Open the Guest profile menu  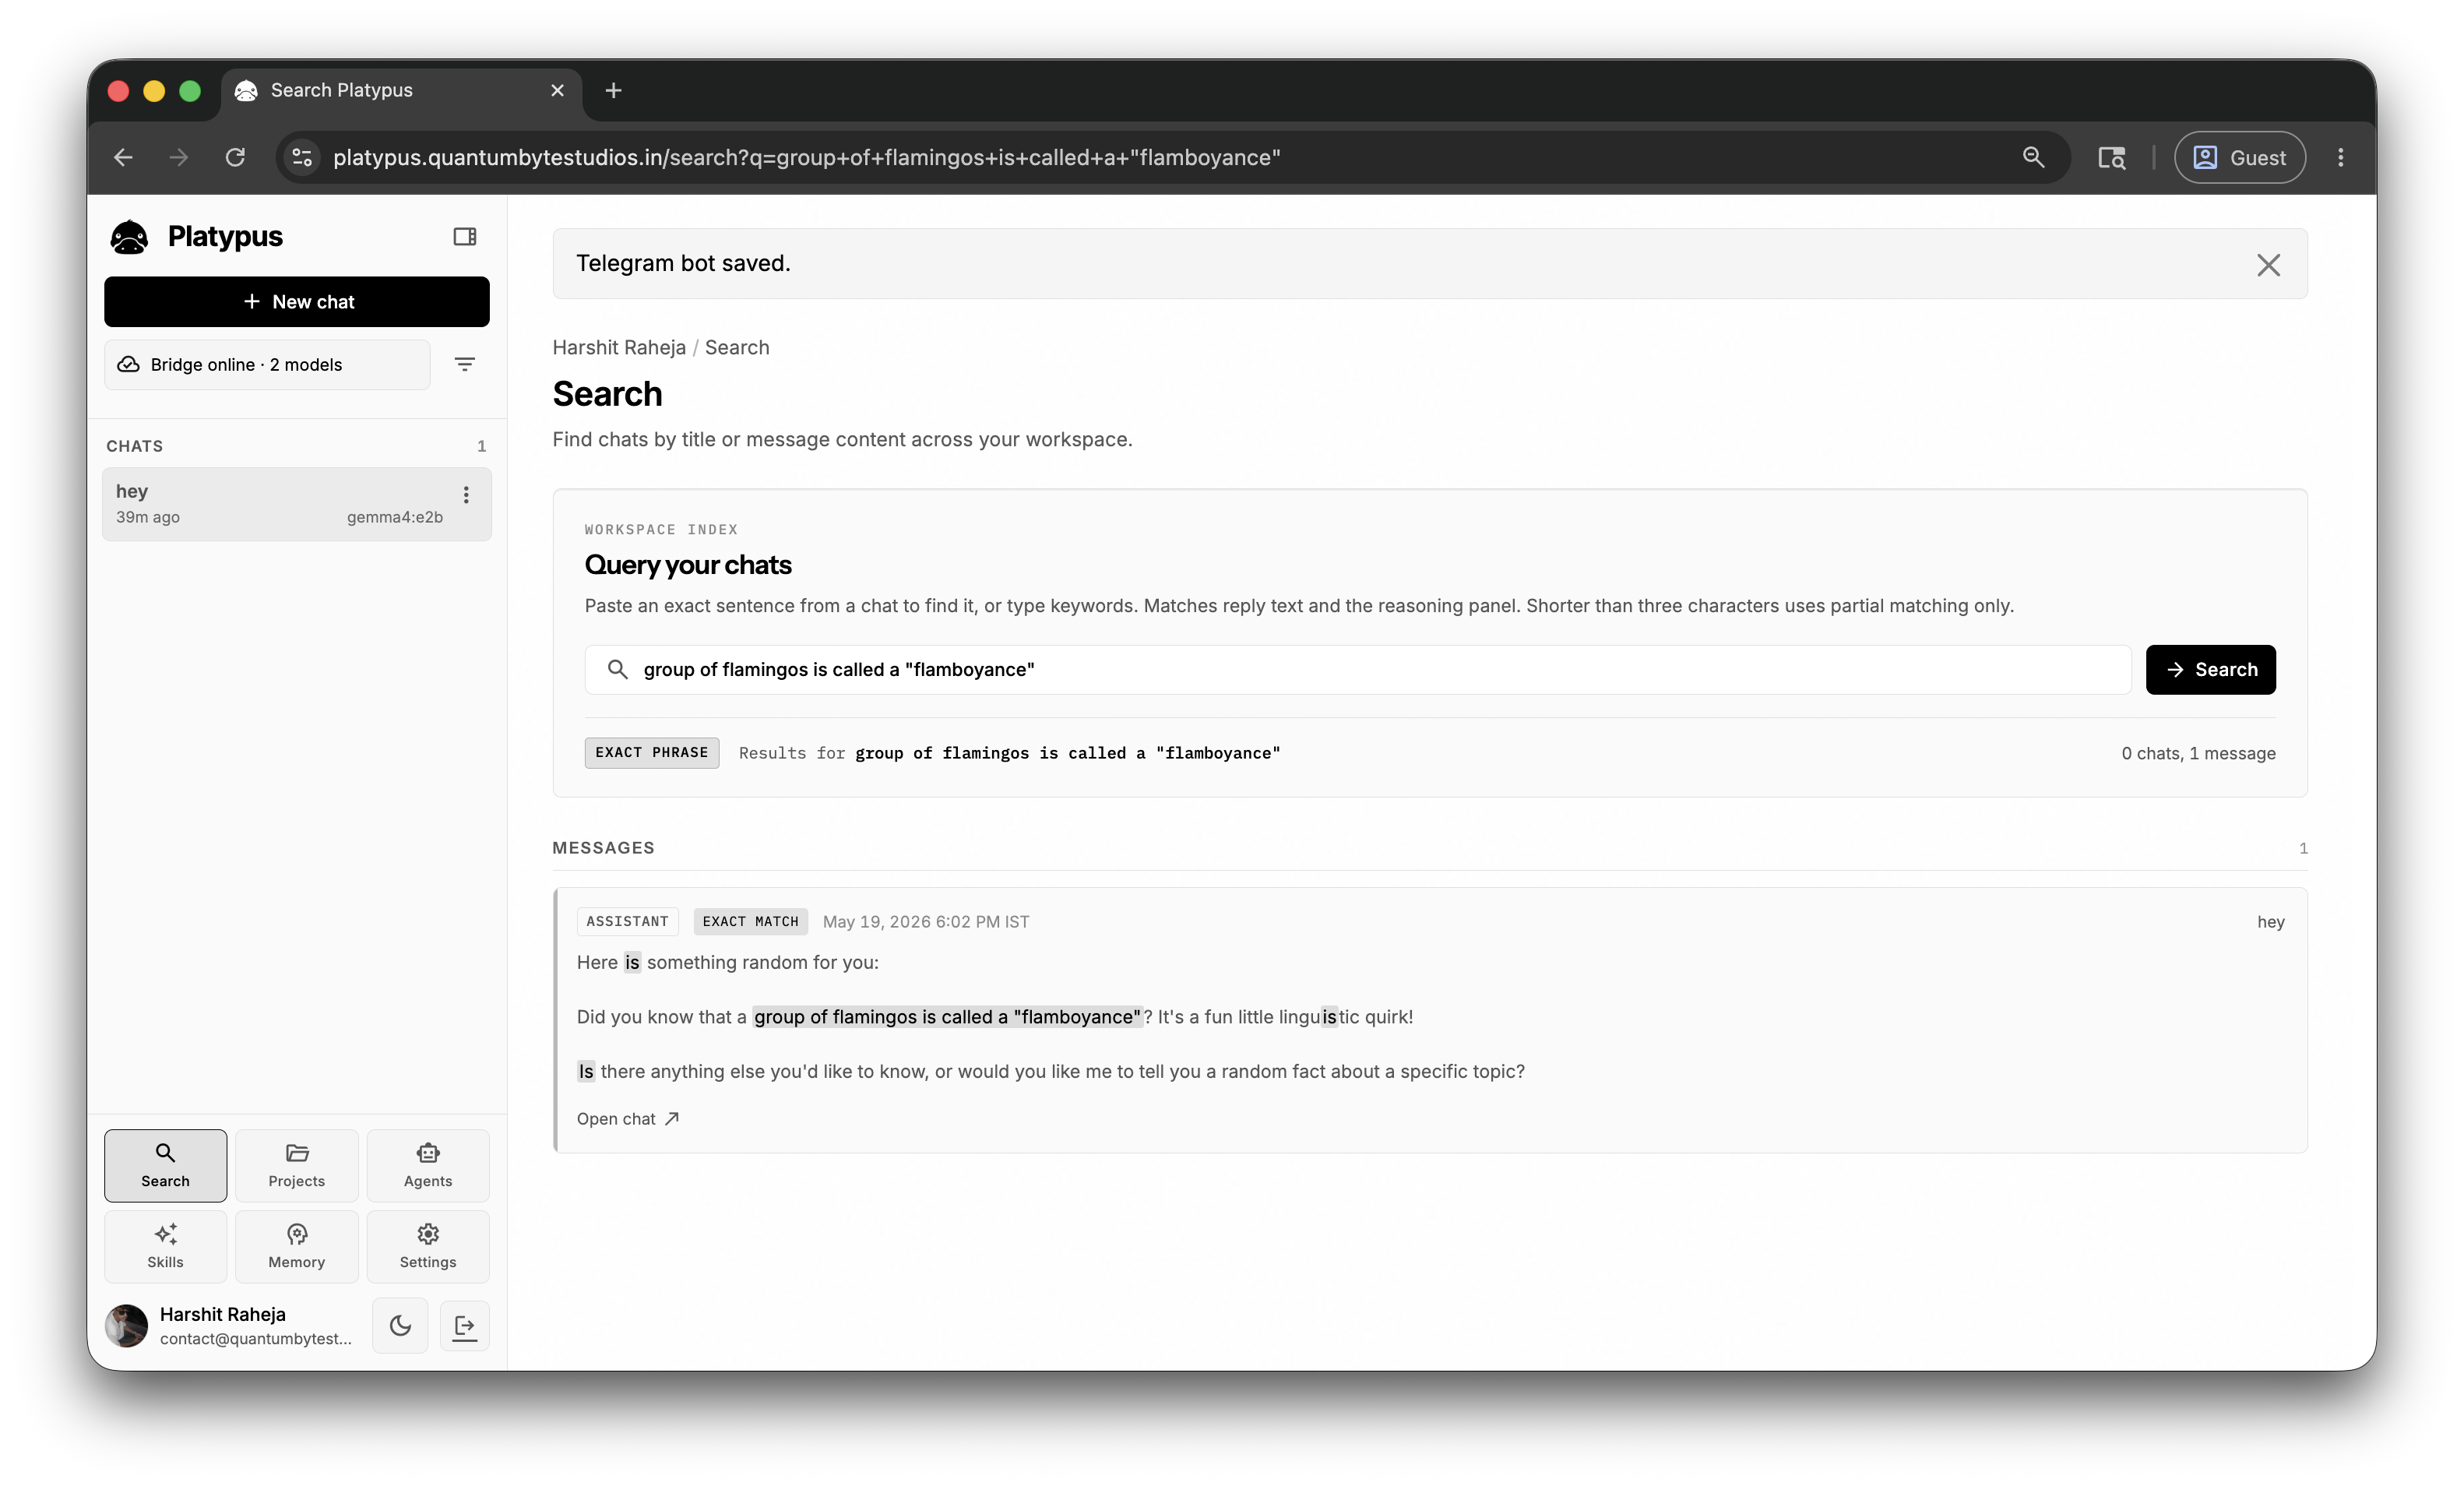coord(2239,157)
